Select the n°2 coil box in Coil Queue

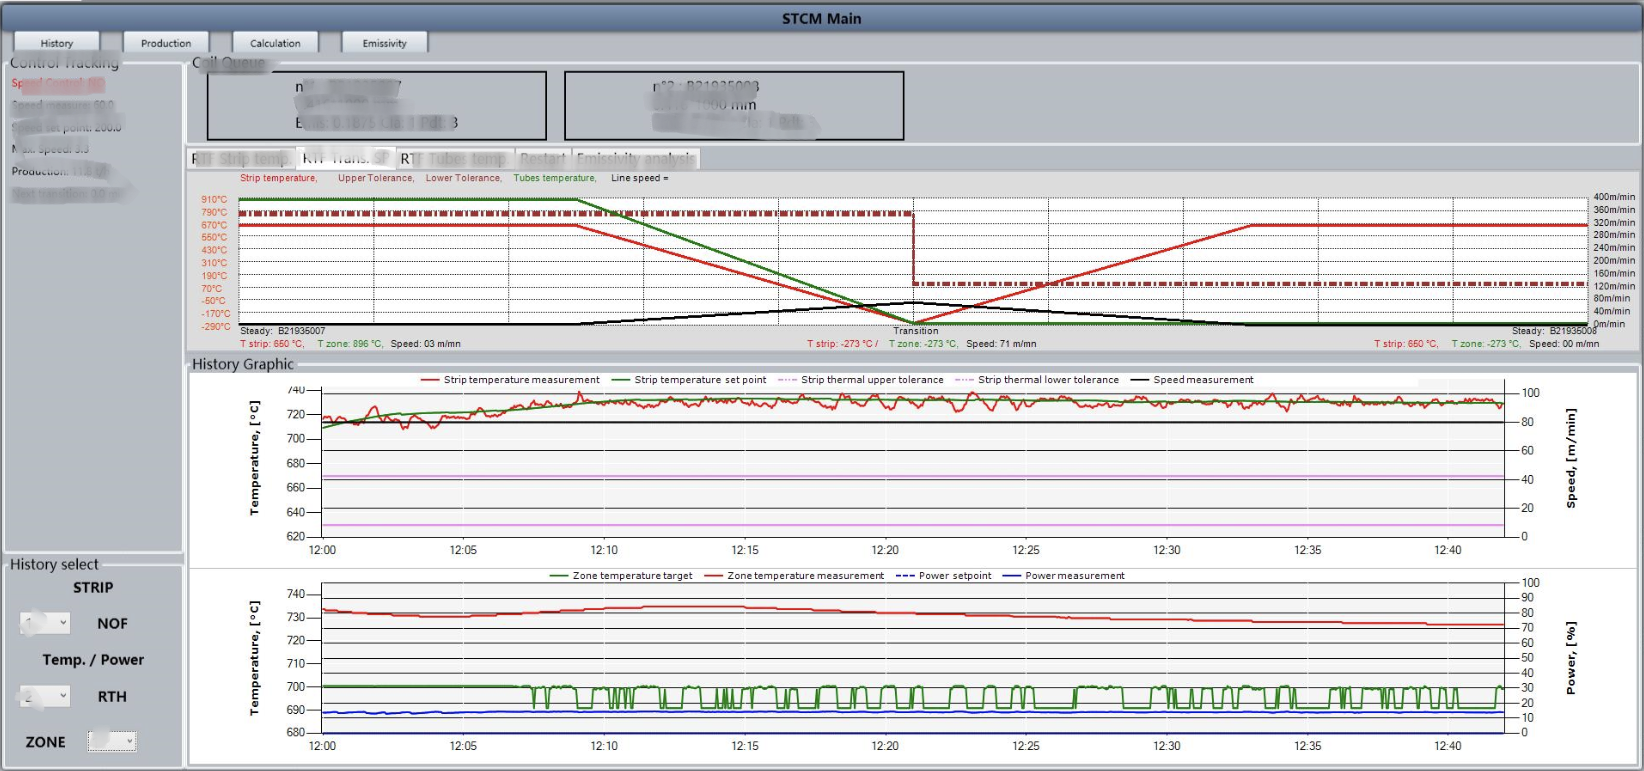734,105
